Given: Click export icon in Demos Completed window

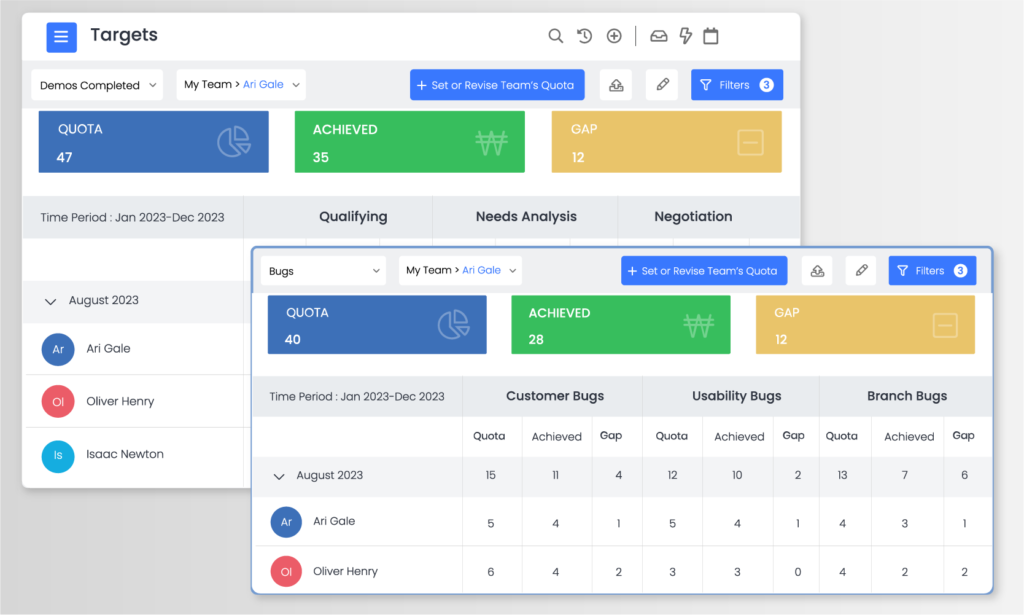Looking at the screenshot, I should tap(616, 85).
